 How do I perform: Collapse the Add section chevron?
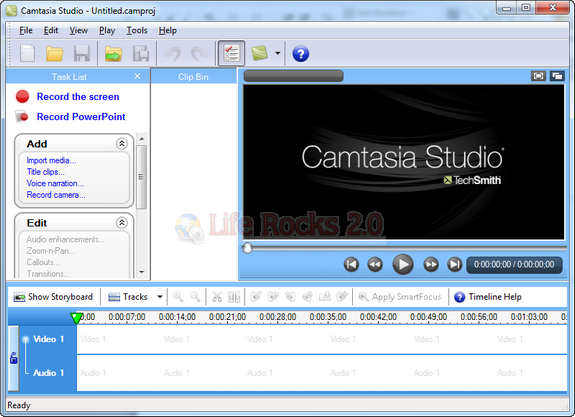pos(122,143)
